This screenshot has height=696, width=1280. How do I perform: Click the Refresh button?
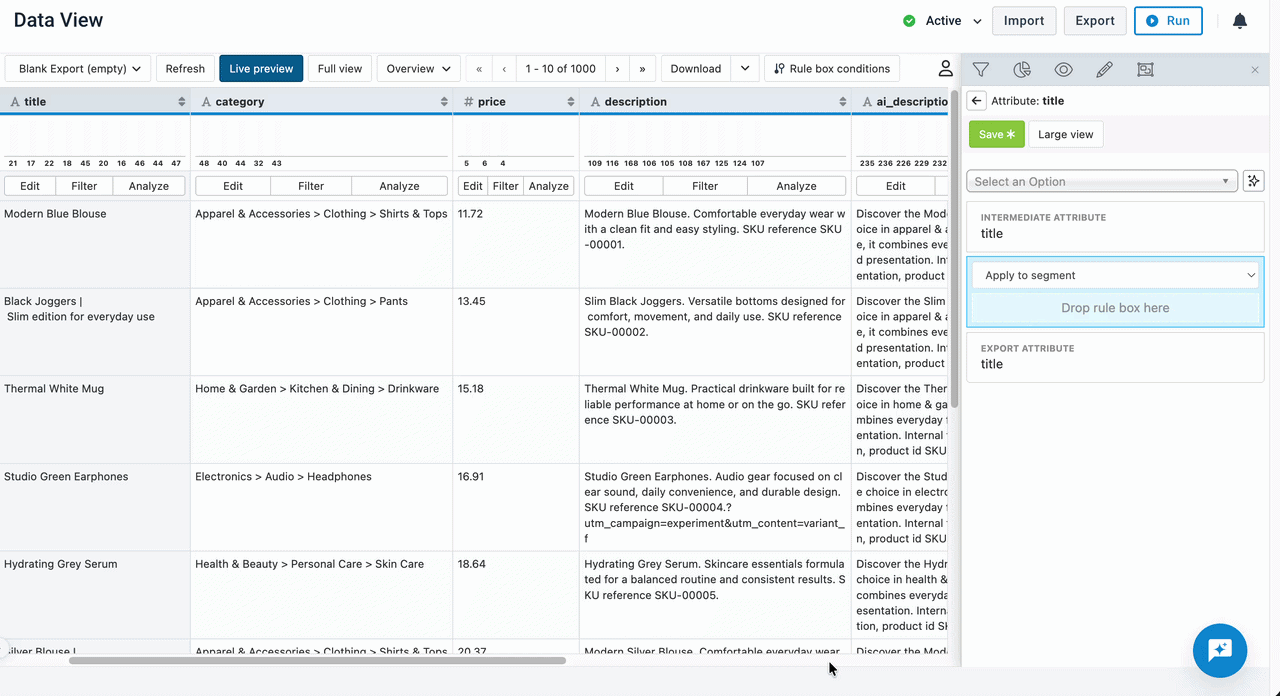(185, 69)
